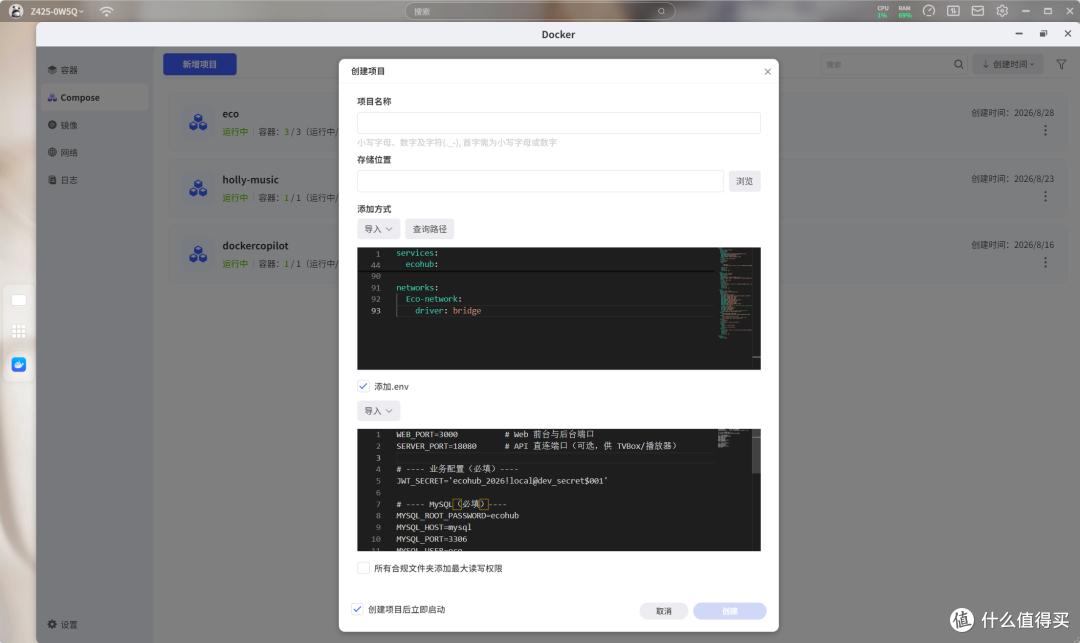Focus the top system search bar

click(540, 11)
